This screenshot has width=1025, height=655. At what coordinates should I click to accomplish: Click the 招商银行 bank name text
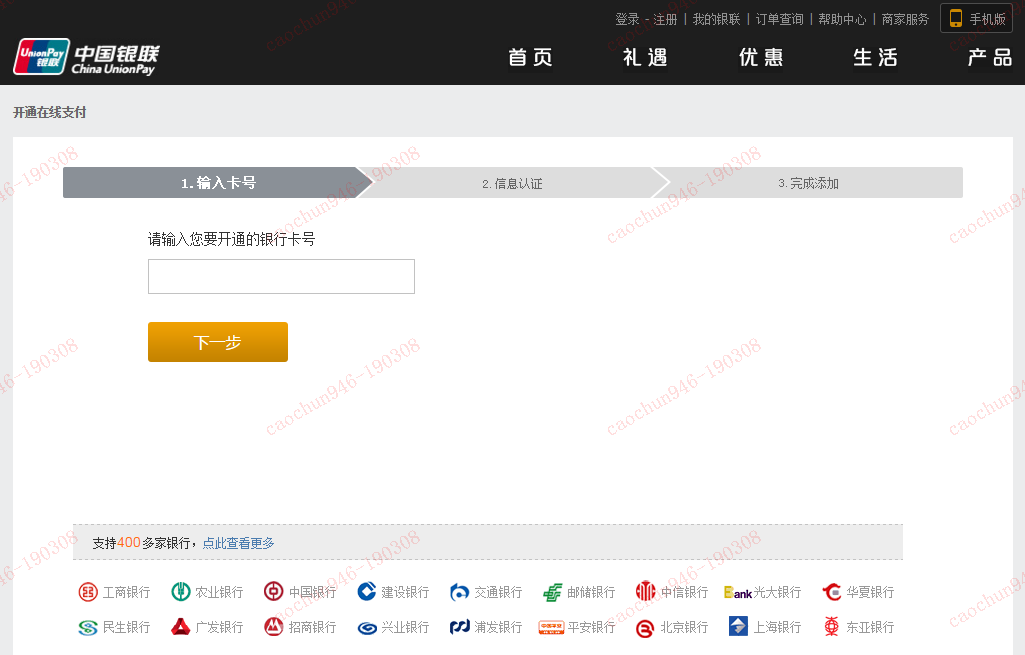coord(312,628)
